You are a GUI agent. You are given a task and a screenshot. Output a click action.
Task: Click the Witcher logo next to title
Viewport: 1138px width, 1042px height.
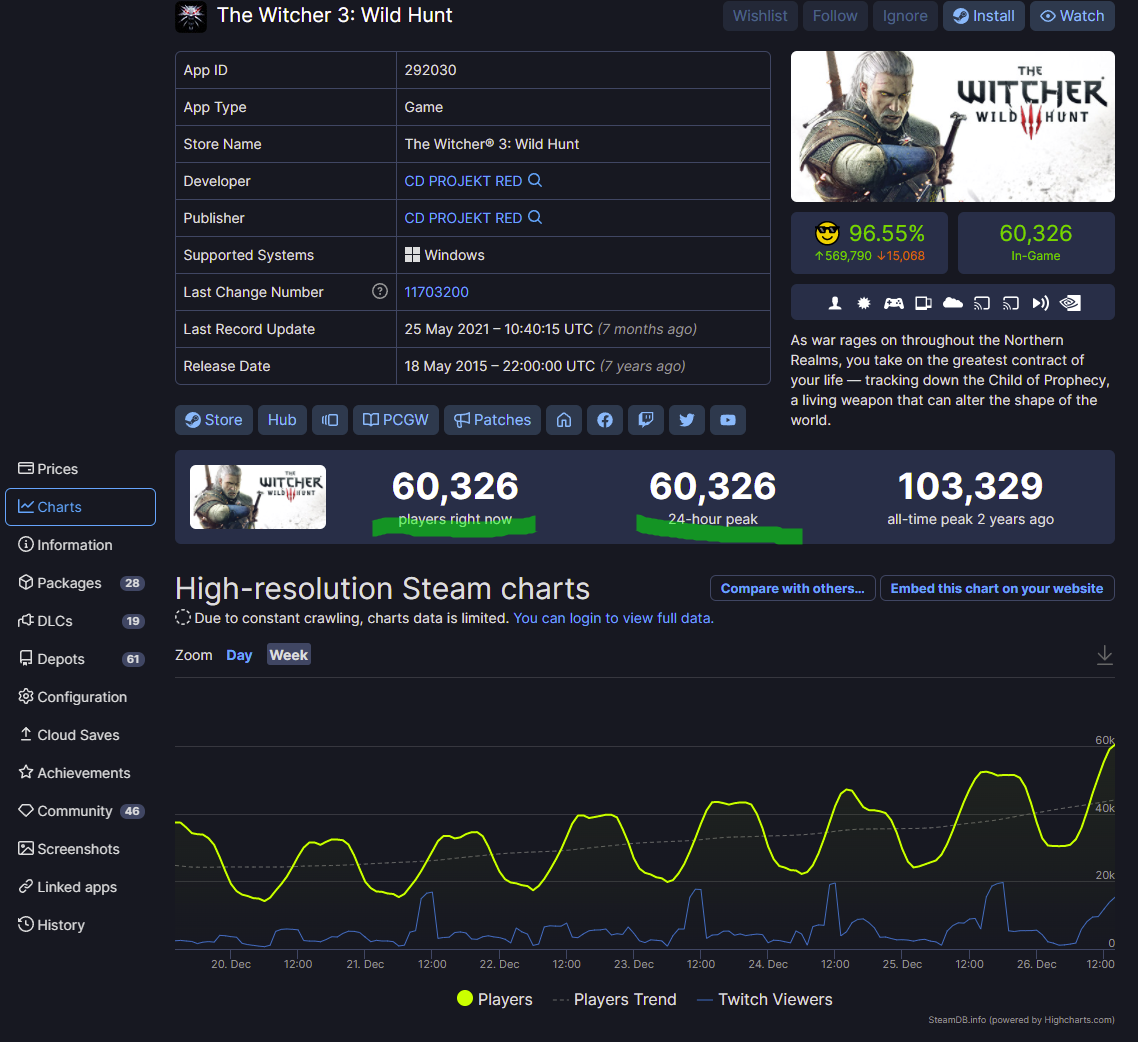pyautogui.click(x=192, y=17)
